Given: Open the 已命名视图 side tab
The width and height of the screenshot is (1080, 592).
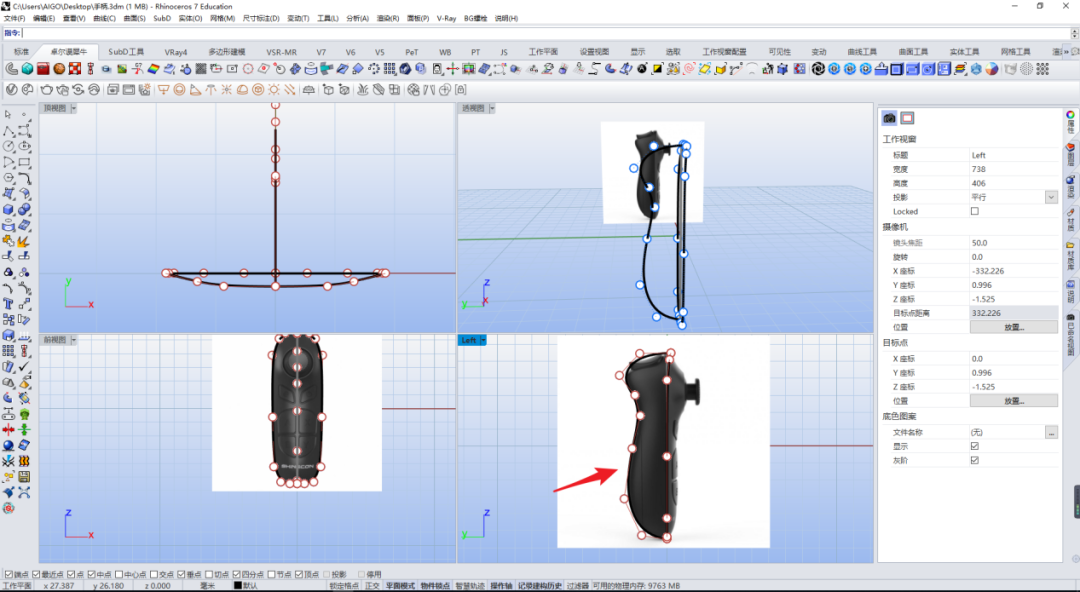Looking at the screenshot, I should pyautogui.click(x=1070, y=334).
